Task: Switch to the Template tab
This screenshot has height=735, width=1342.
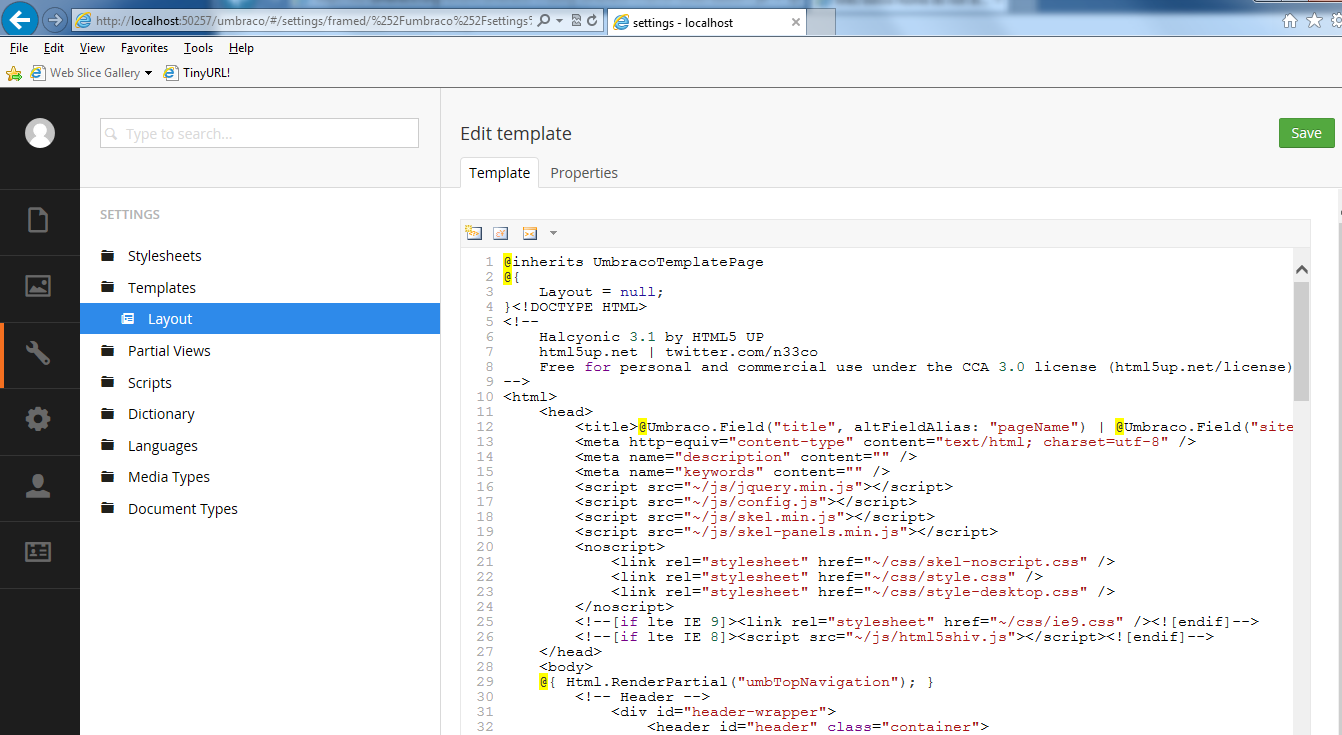Action: click(x=499, y=173)
